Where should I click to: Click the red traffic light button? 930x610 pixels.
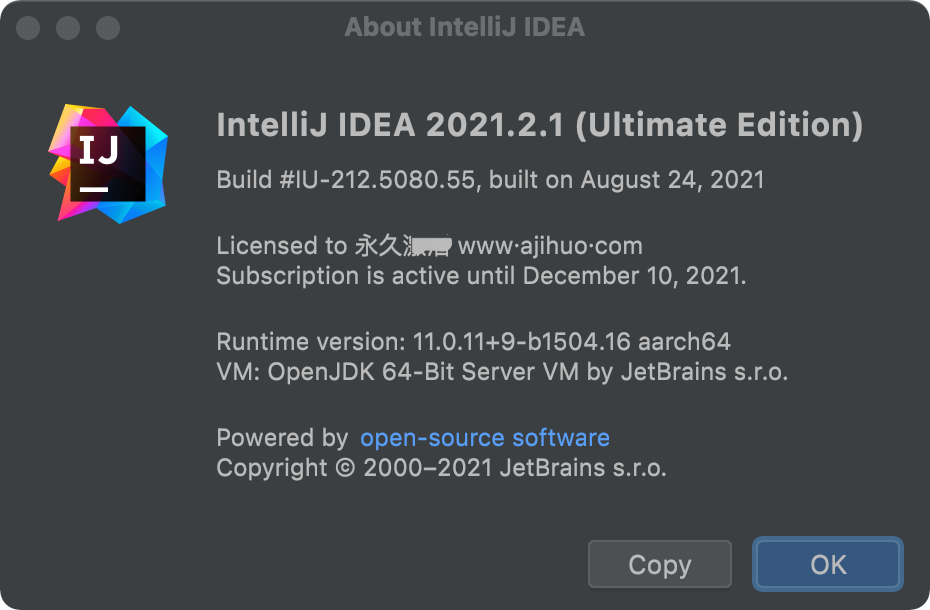[x=28, y=28]
